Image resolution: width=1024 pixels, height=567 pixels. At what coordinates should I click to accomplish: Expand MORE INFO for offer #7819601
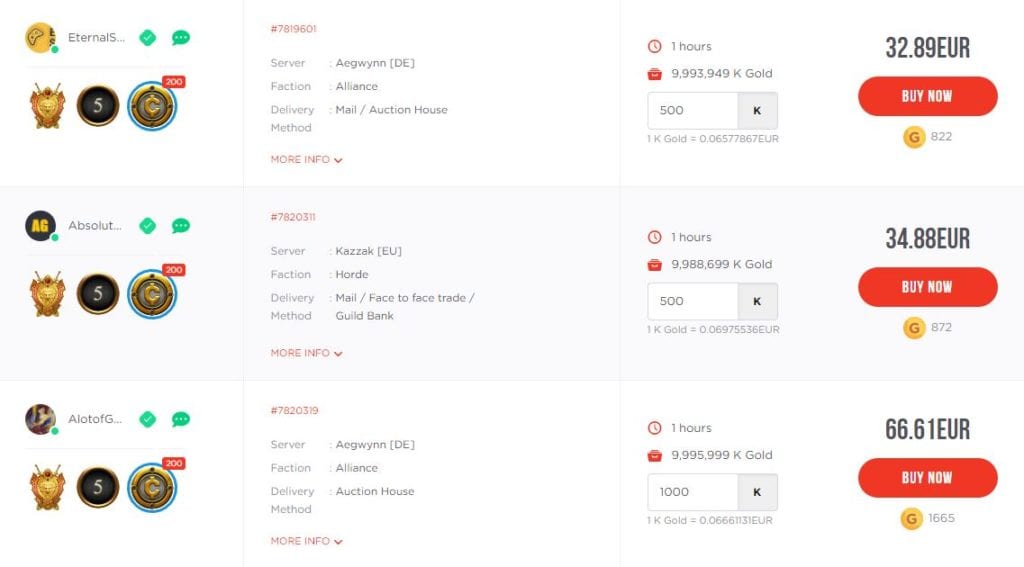306,159
